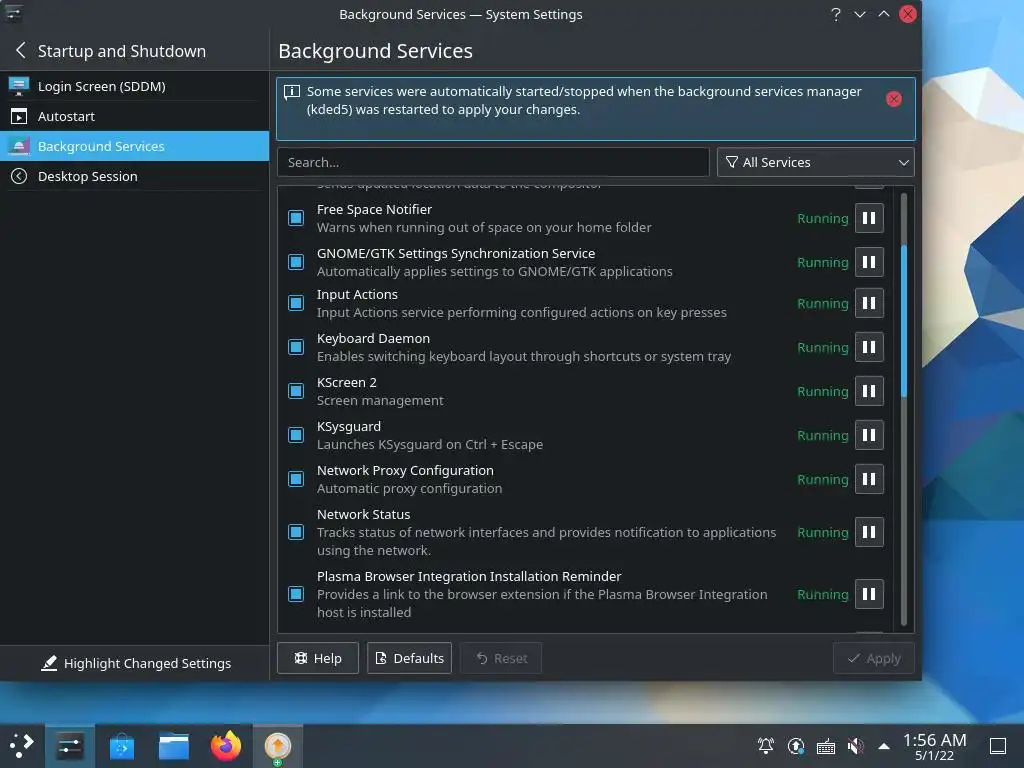
Task: Go back from Startup and Shutdown
Action: click(21, 50)
